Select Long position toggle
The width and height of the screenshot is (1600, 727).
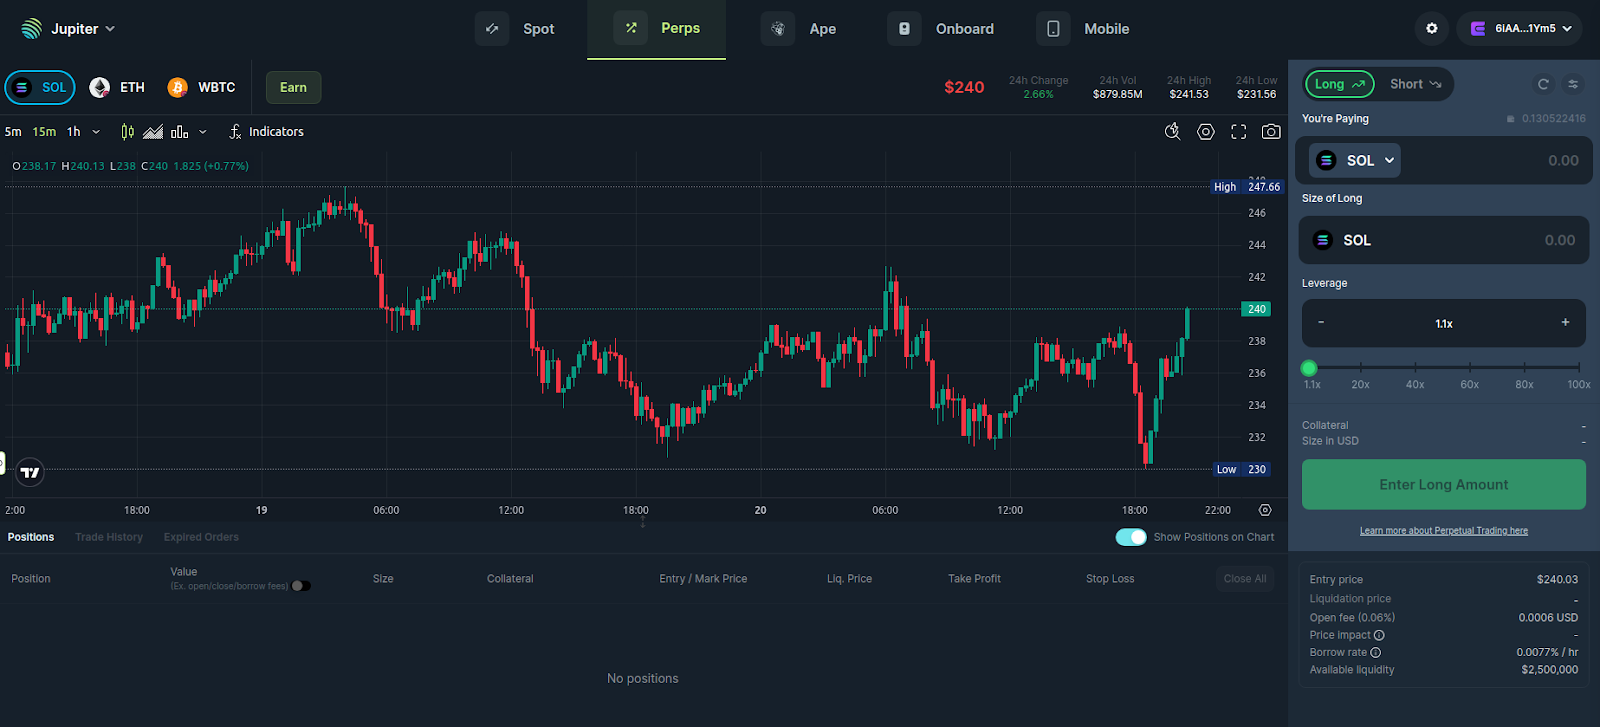pos(1339,84)
